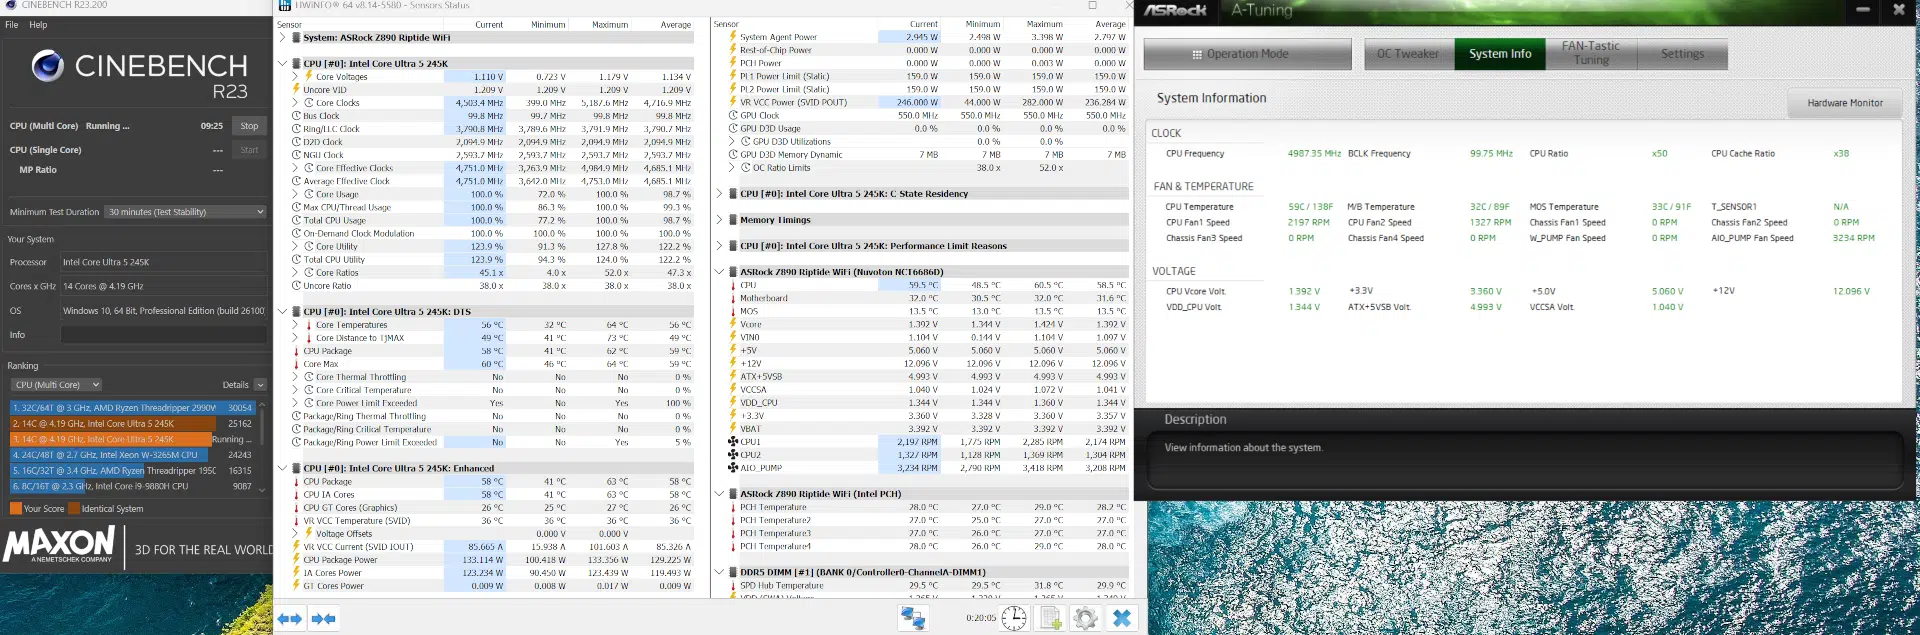Expand the System: ASRock Z890 Riptide WiFi group
This screenshot has height=635, width=1920.
pyautogui.click(x=283, y=37)
